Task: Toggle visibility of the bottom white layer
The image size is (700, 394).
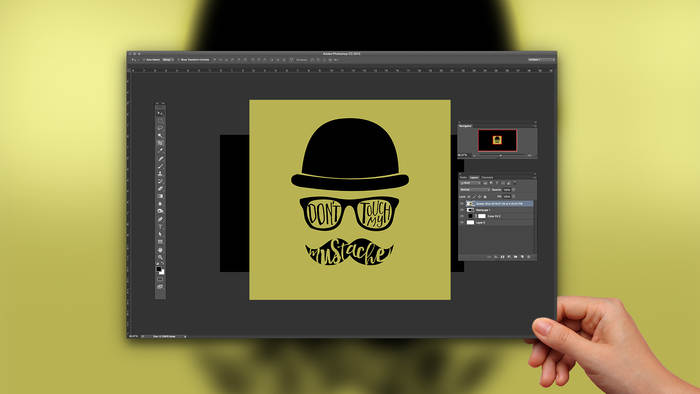Action: pyautogui.click(x=462, y=222)
